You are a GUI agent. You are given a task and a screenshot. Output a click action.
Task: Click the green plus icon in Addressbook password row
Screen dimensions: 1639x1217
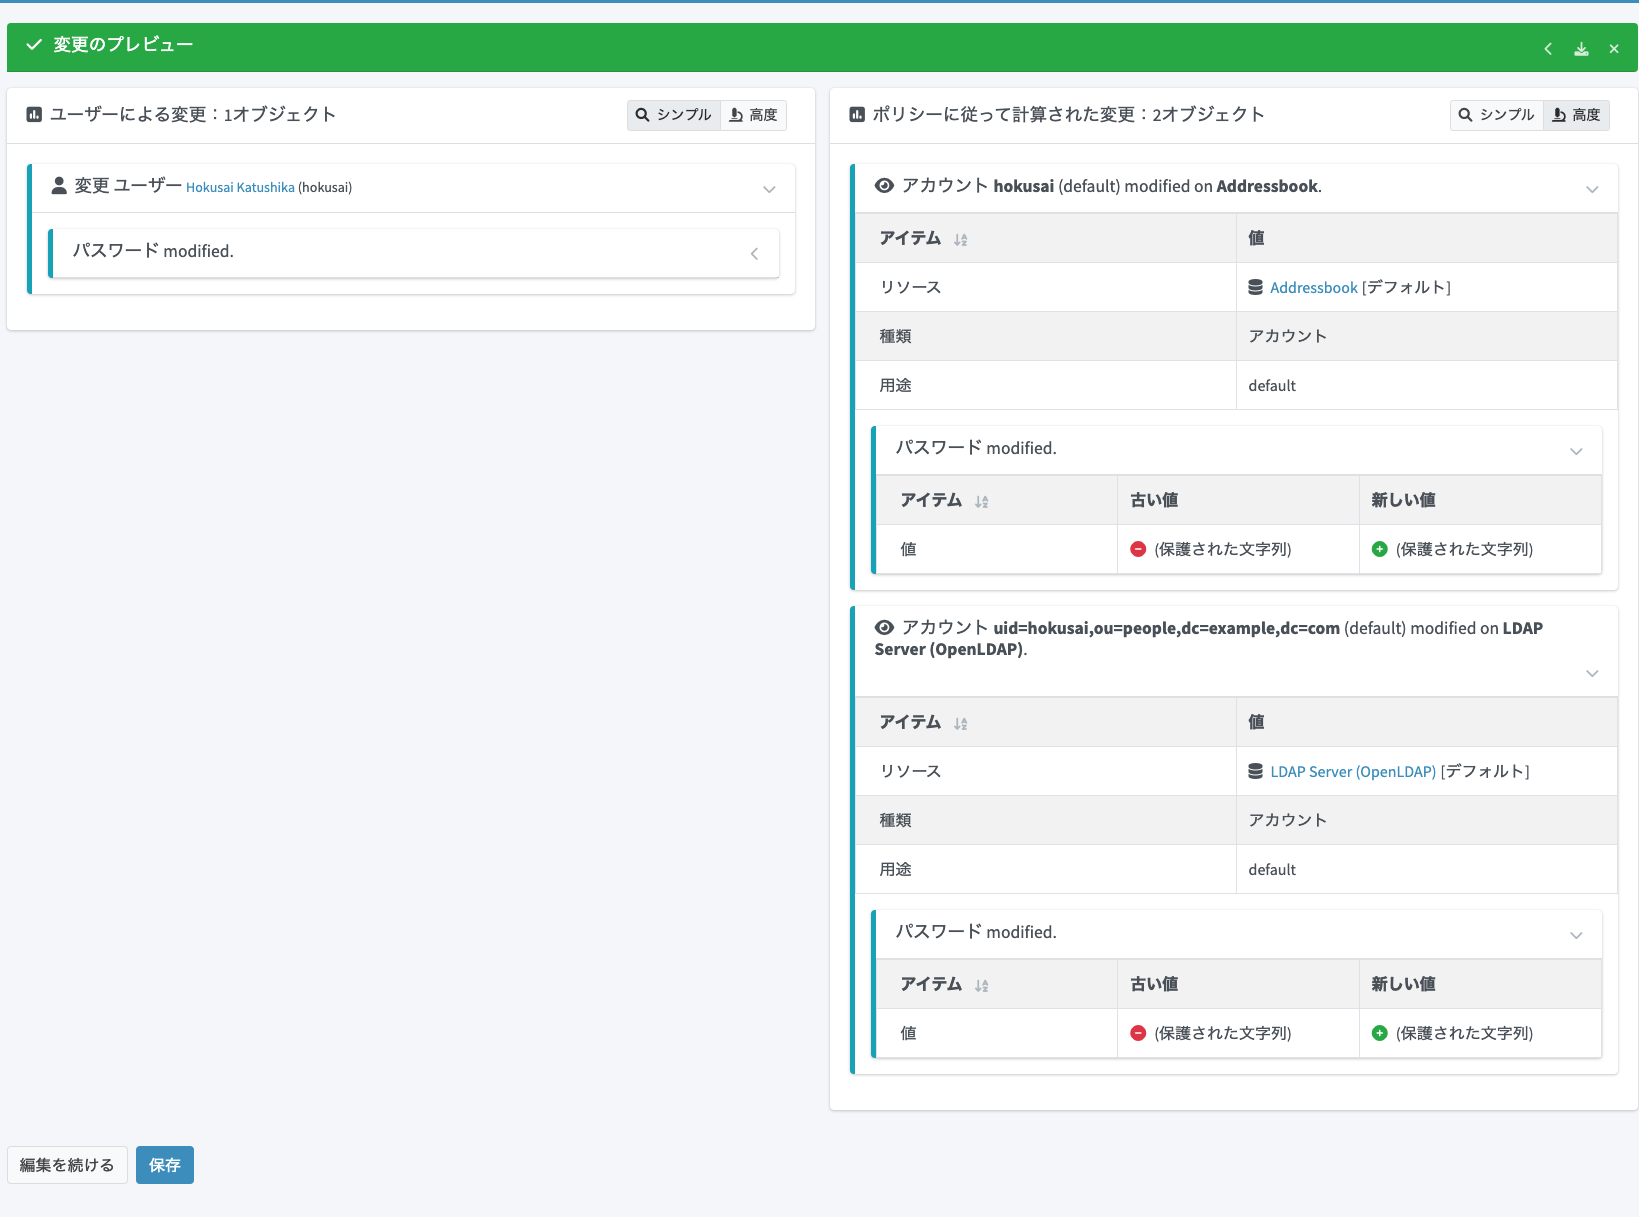(1380, 549)
